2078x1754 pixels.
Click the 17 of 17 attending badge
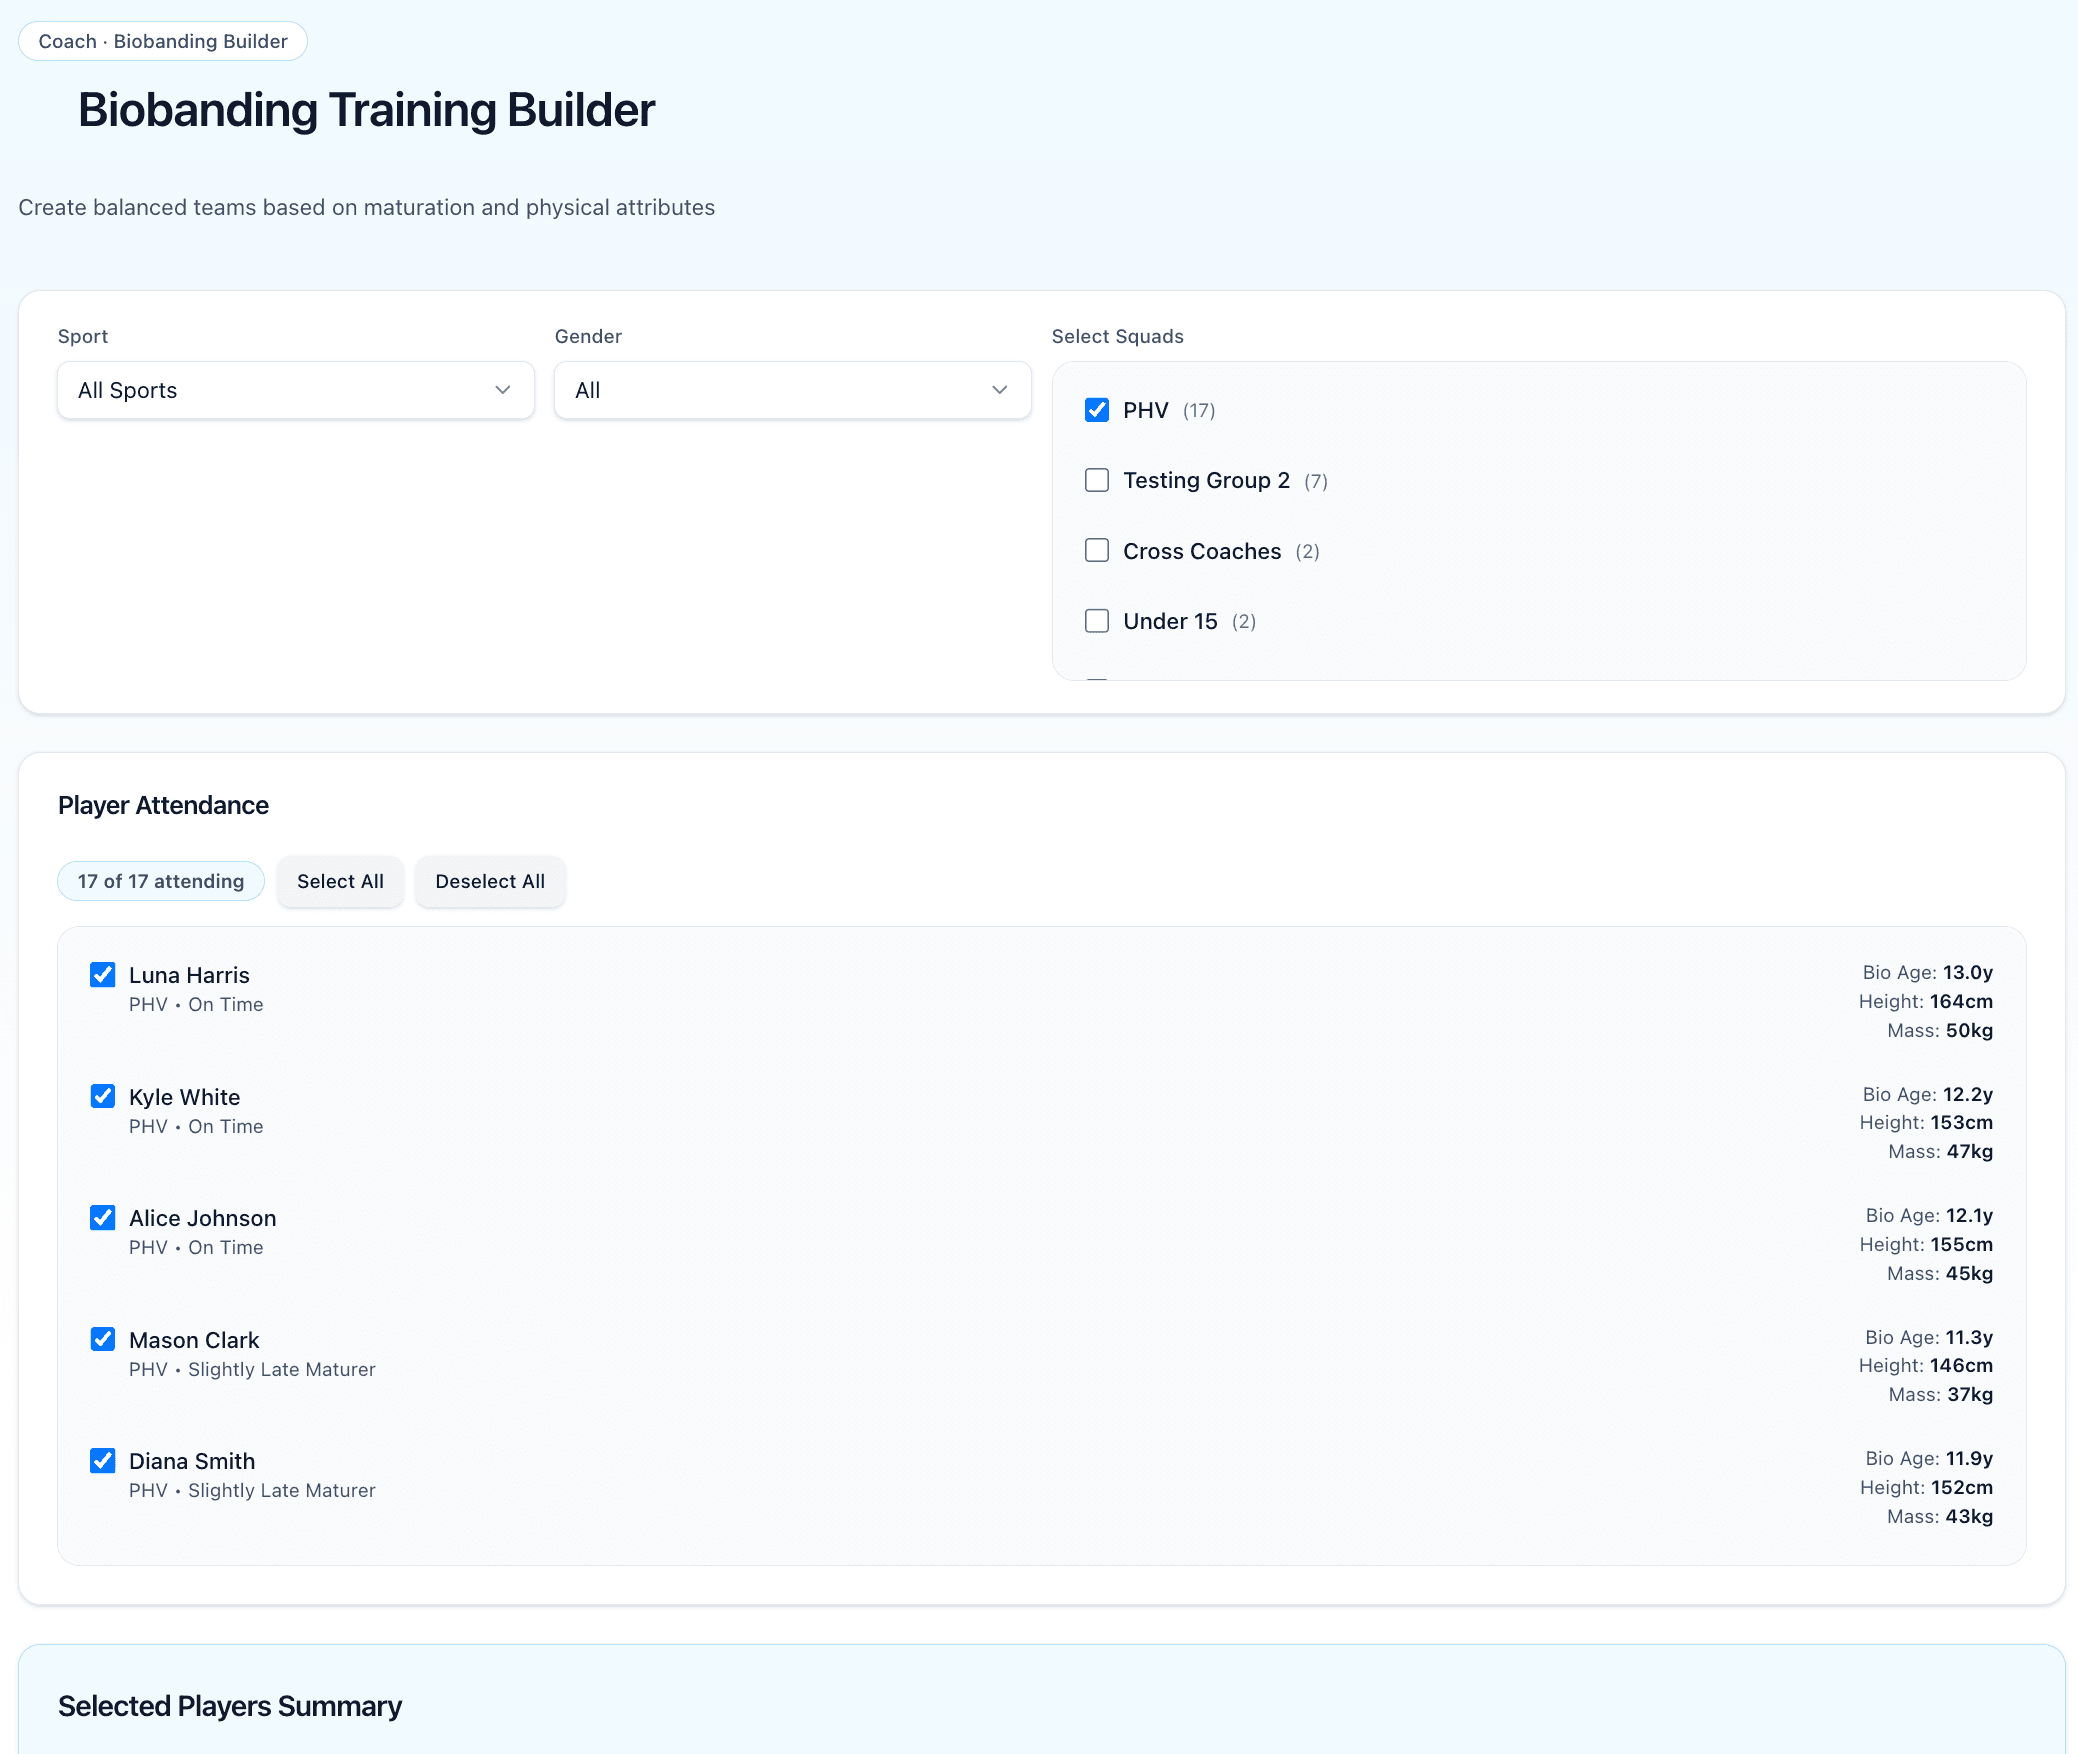pyautogui.click(x=160, y=881)
